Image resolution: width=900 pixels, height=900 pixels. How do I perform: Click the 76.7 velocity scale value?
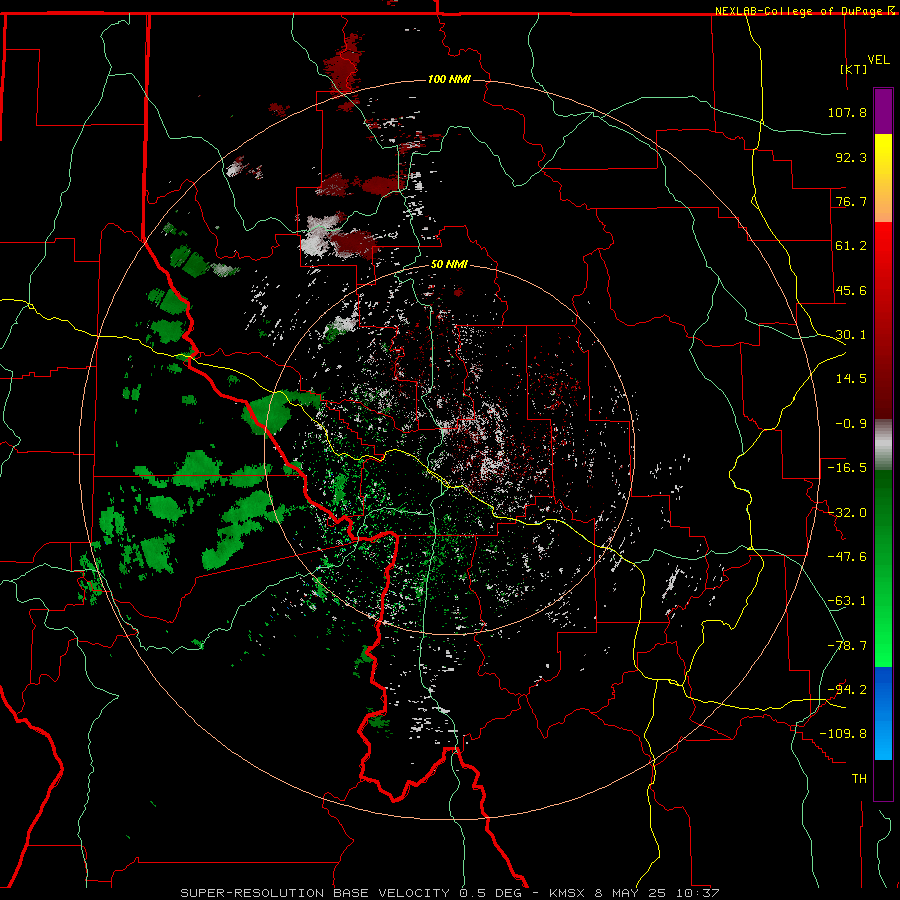click(851, 201)
